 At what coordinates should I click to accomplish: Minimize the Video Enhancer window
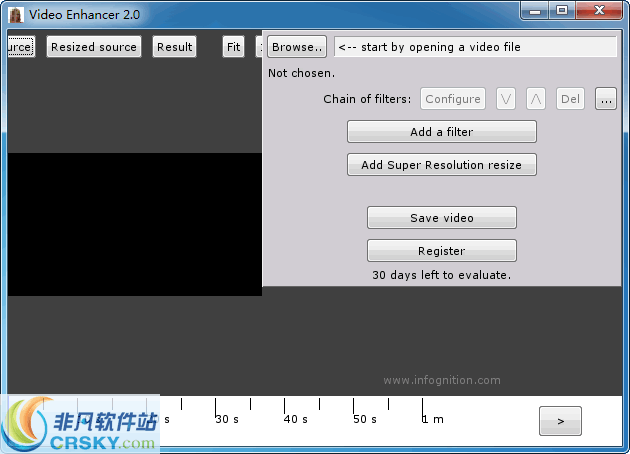tap(535, 10)
